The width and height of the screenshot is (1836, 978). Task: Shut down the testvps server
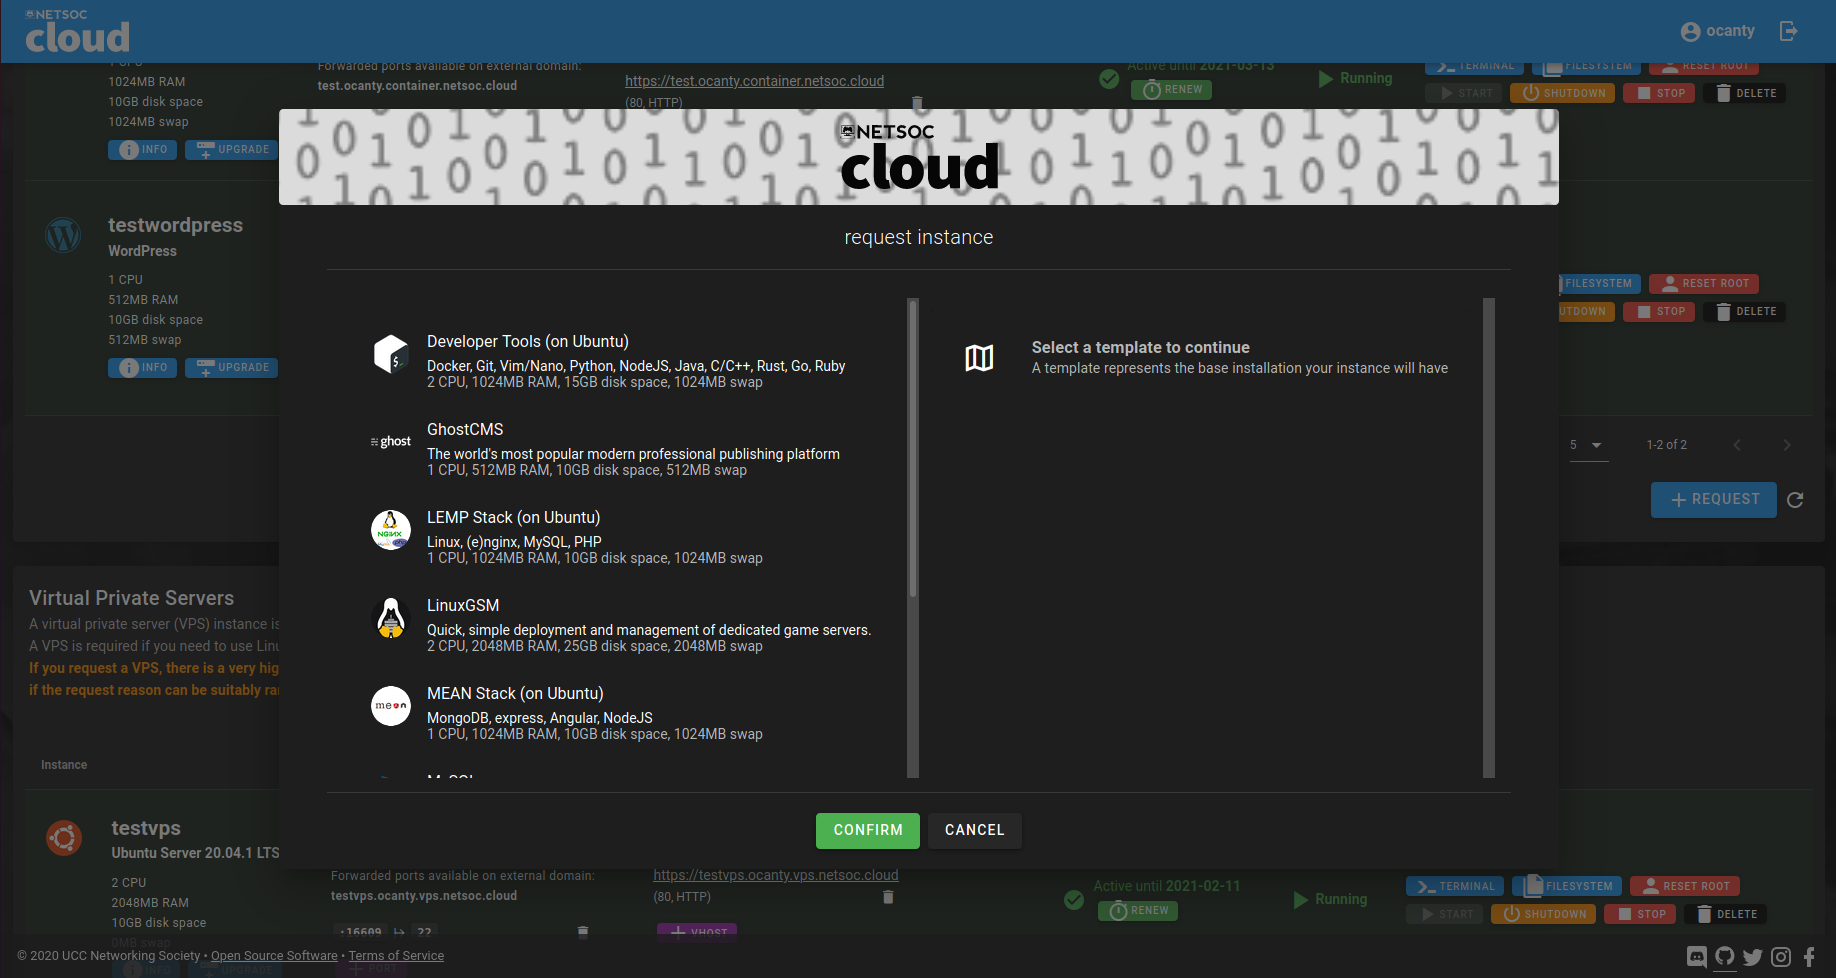coord(1544,915)
